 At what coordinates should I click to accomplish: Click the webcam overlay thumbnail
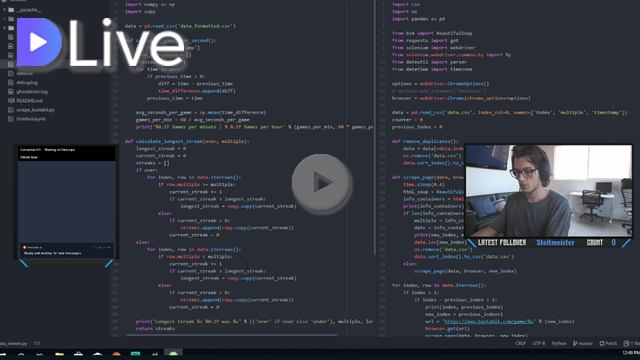(549, 191)
